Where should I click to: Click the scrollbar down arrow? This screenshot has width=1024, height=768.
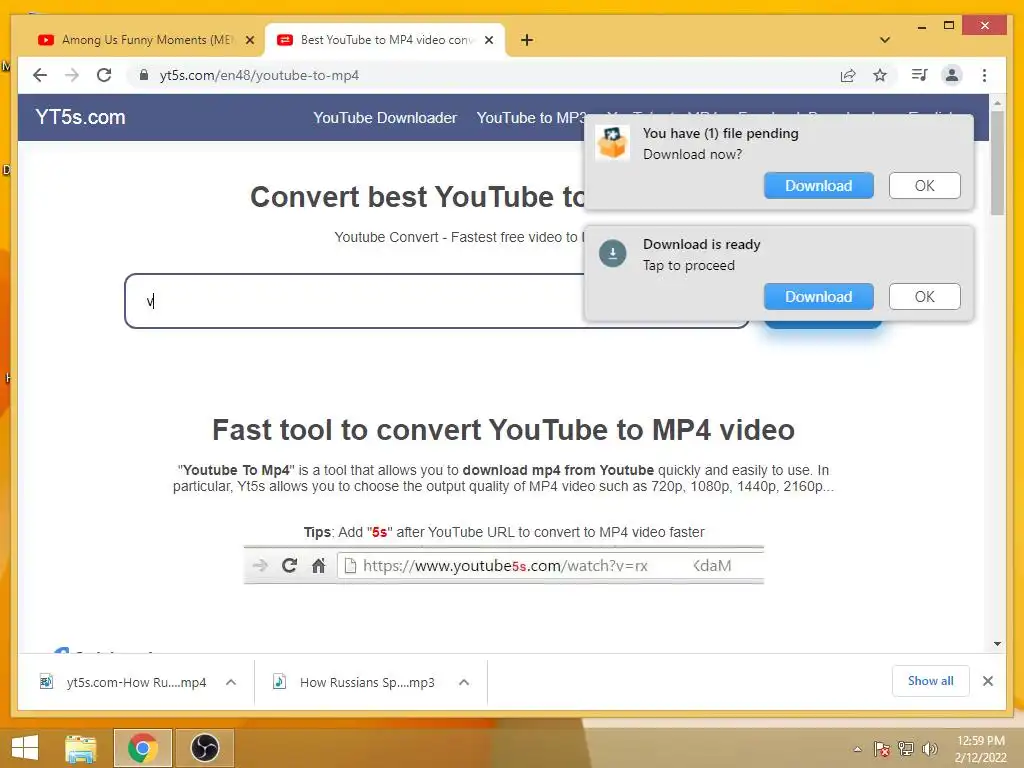tap(997, 644)
